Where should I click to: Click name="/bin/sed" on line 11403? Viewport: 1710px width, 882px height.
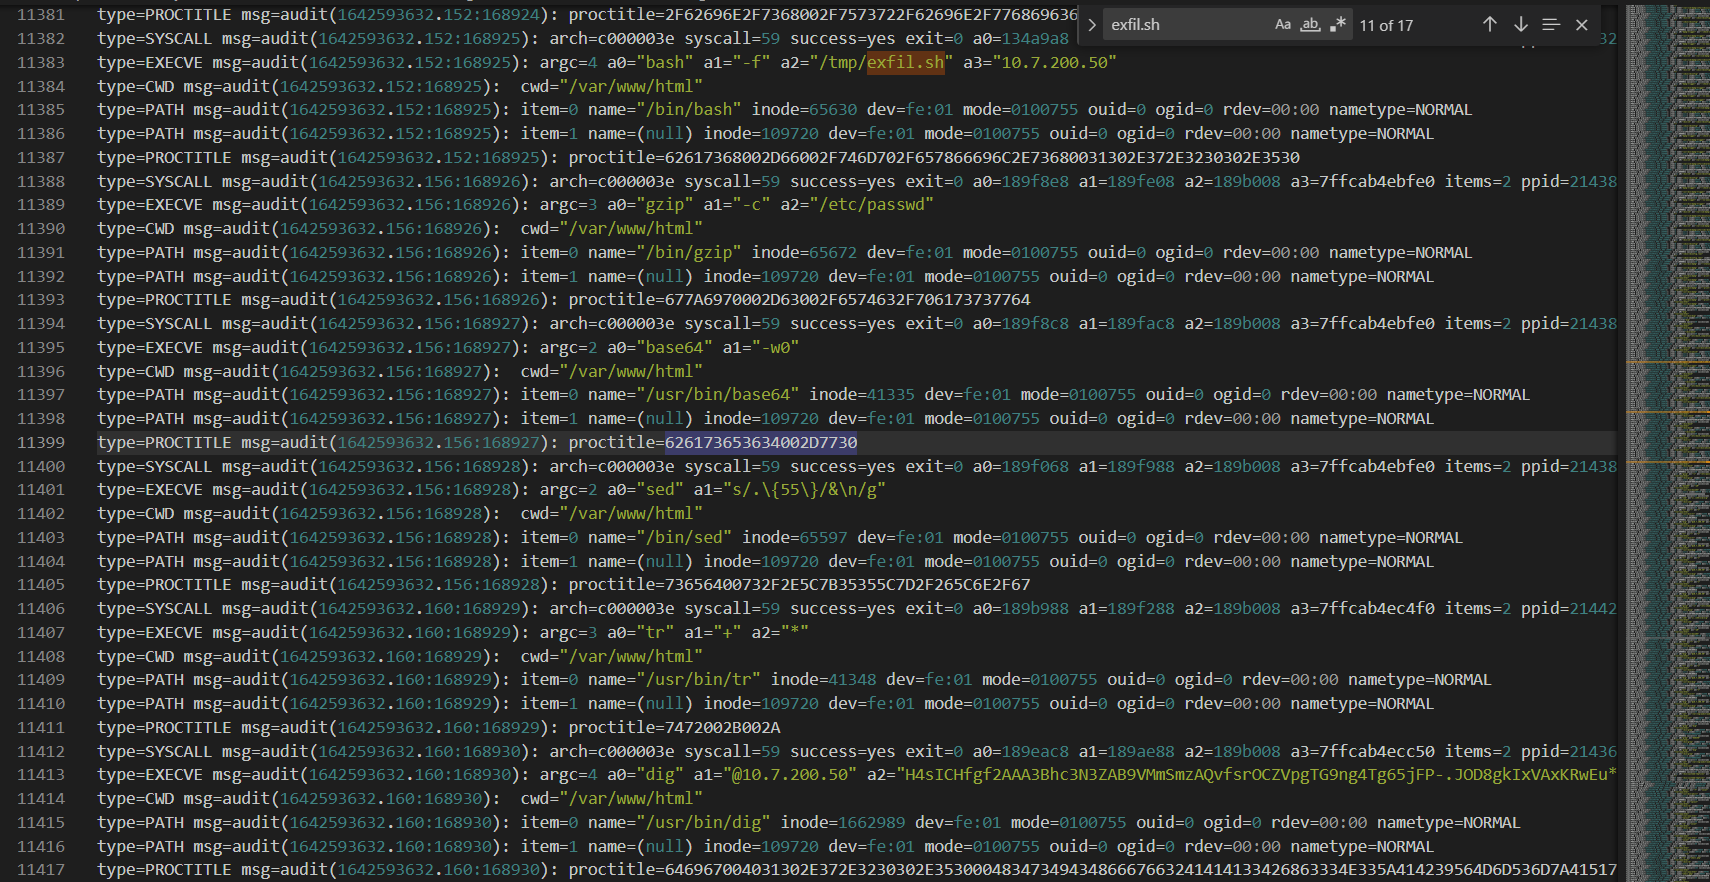(660, 537)
